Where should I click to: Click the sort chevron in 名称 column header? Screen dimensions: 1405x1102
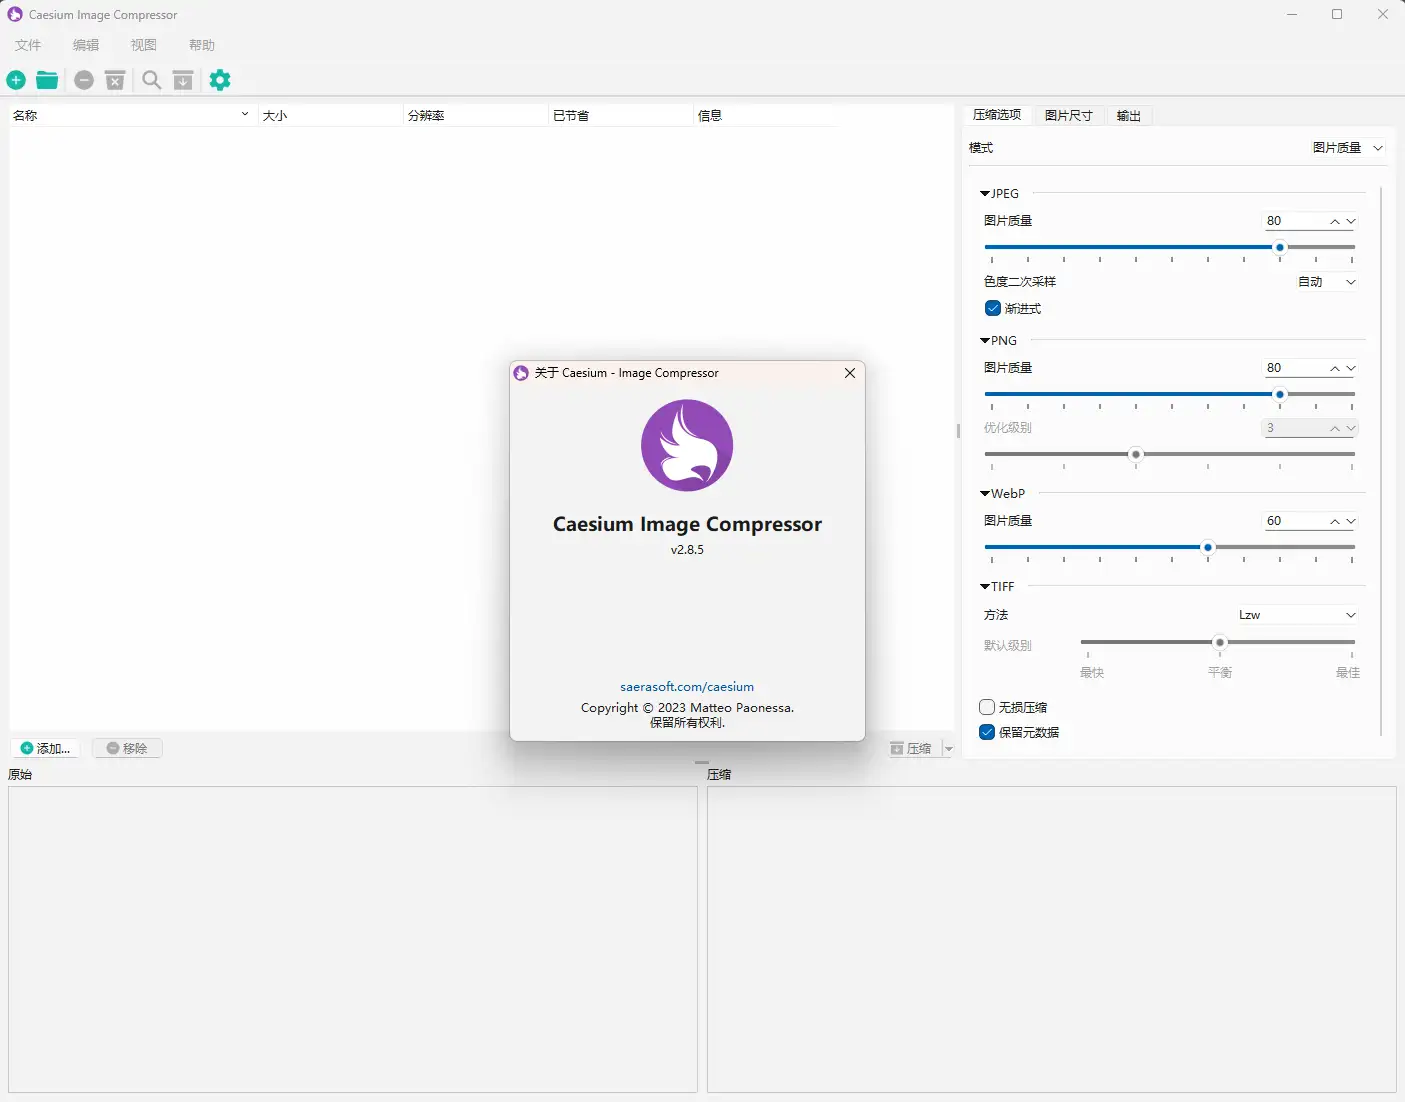245,114
